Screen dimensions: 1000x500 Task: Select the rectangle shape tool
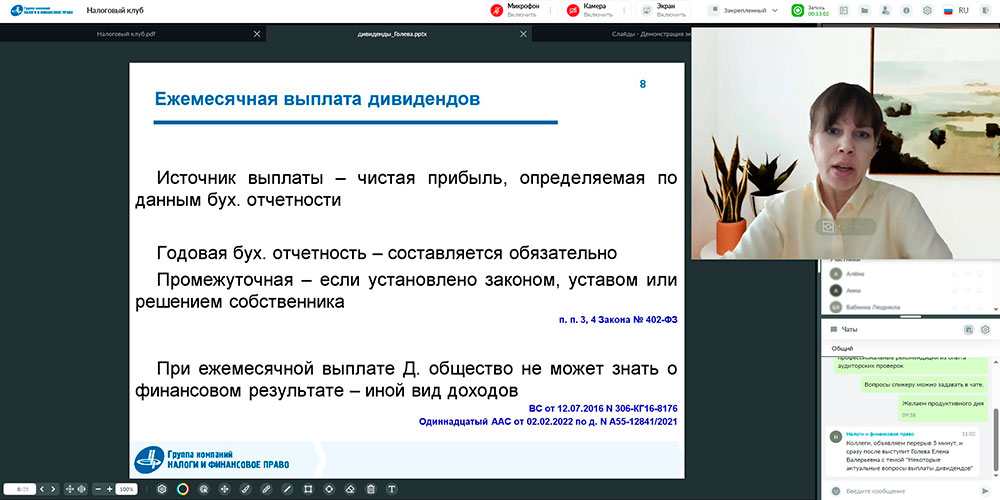(x=308, y=489)
